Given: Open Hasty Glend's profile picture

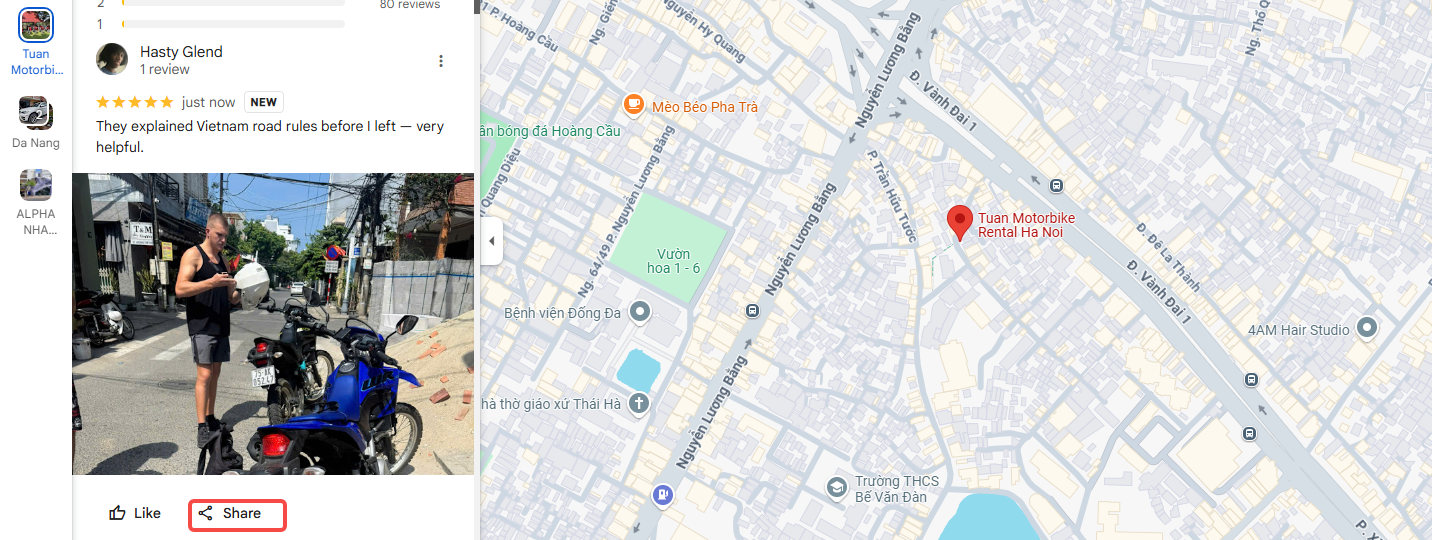Looking at the screenshot, I should (112, 59).
